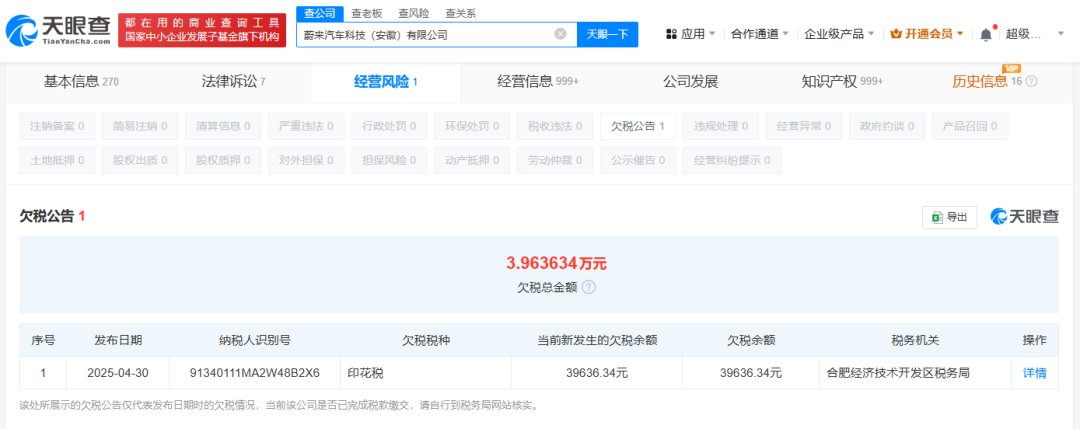Open 详情 link for the 印花税 record
The image size is (1080, 429).
tap(1035, 373)
